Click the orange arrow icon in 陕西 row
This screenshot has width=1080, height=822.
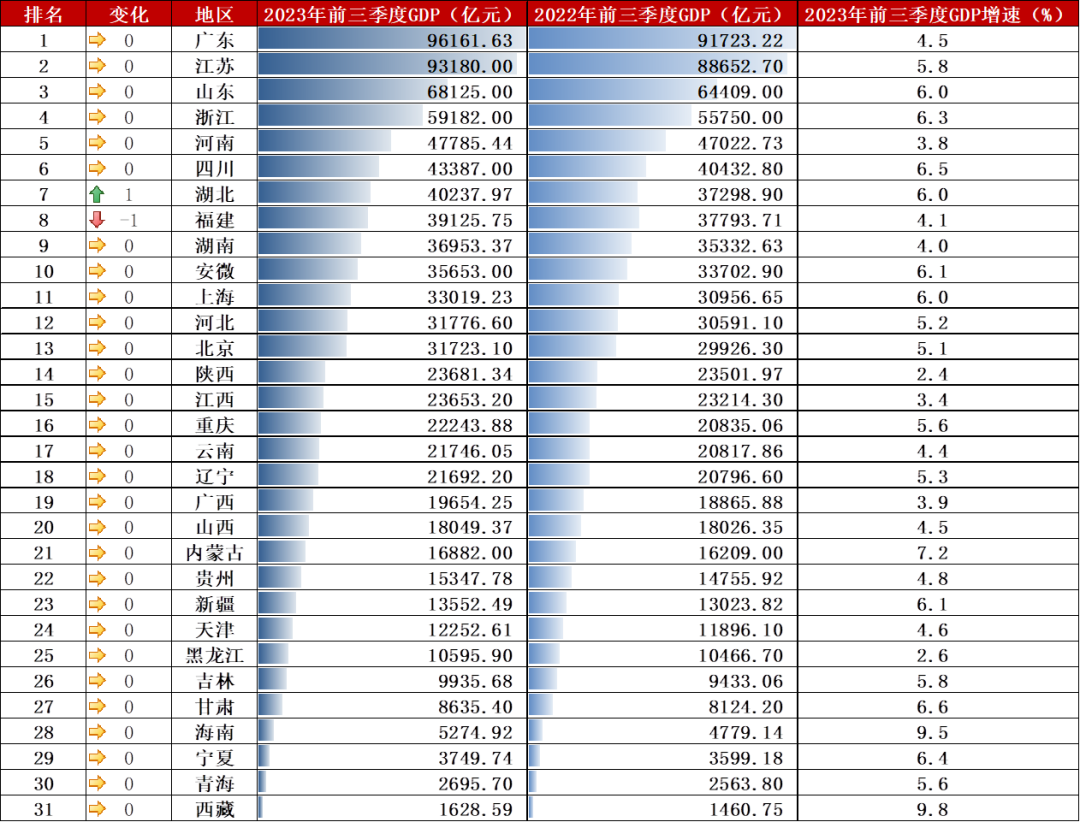97,373
